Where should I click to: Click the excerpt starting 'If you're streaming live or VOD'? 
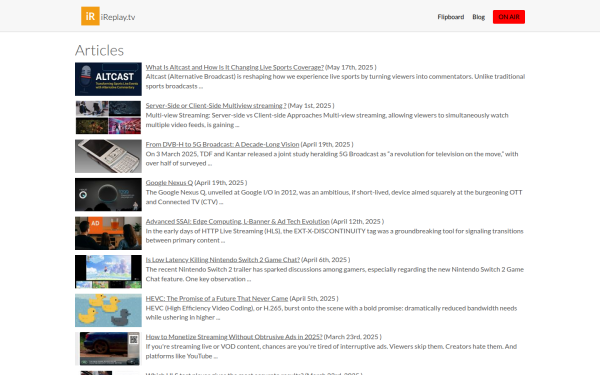coord(331,351)
